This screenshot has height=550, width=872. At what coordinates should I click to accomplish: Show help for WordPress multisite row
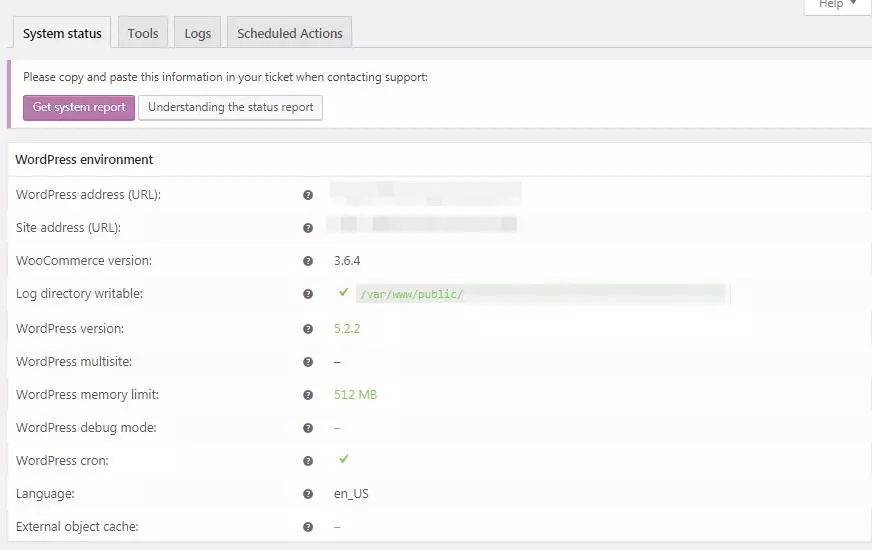click(x=308, y=362)
